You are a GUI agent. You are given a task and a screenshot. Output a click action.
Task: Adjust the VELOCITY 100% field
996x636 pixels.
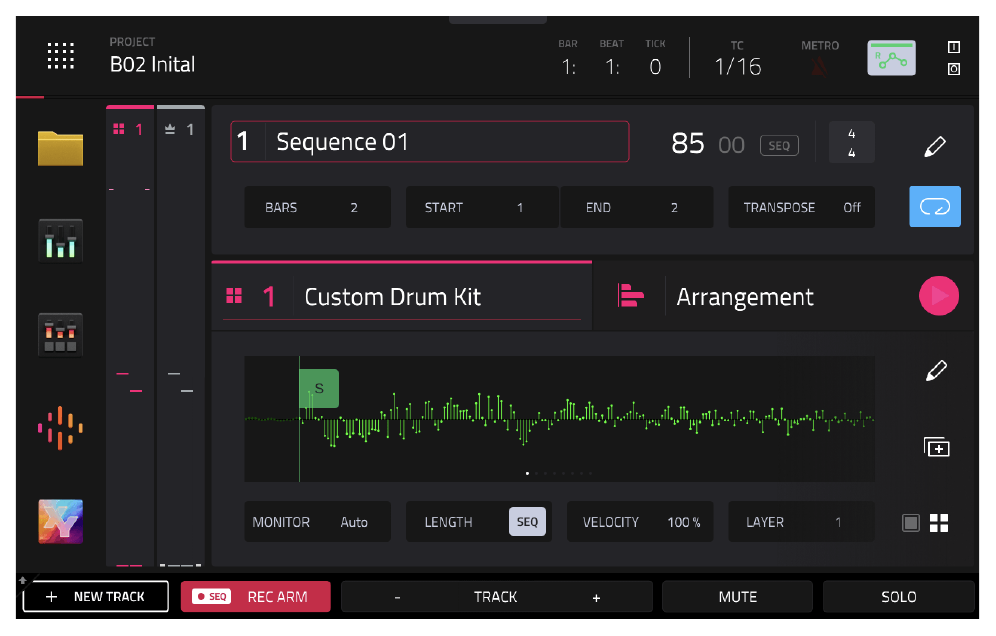click(640, 522)
